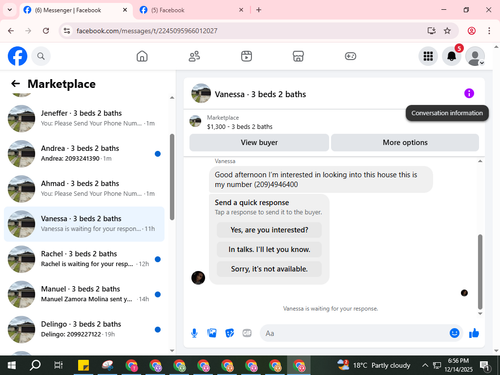Open the notifications bell
The height and width of the screenshot is (375, 500).
(452, 56)
